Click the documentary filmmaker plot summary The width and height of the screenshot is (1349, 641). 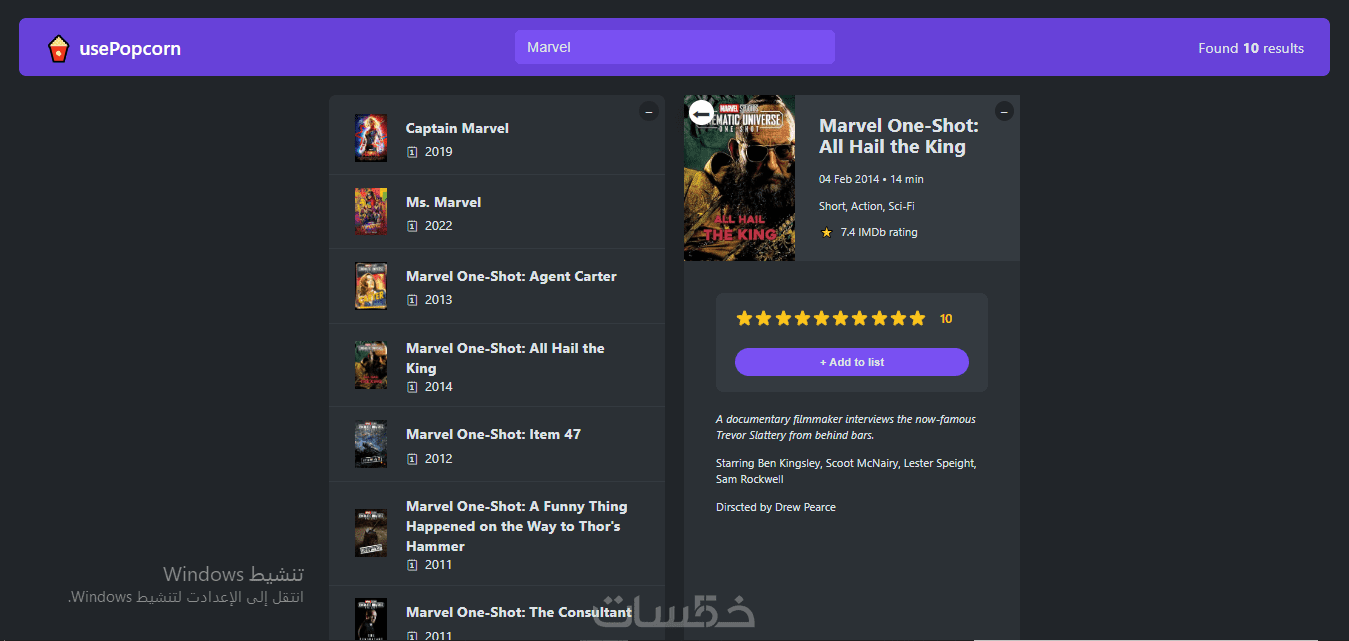point(846,427)
